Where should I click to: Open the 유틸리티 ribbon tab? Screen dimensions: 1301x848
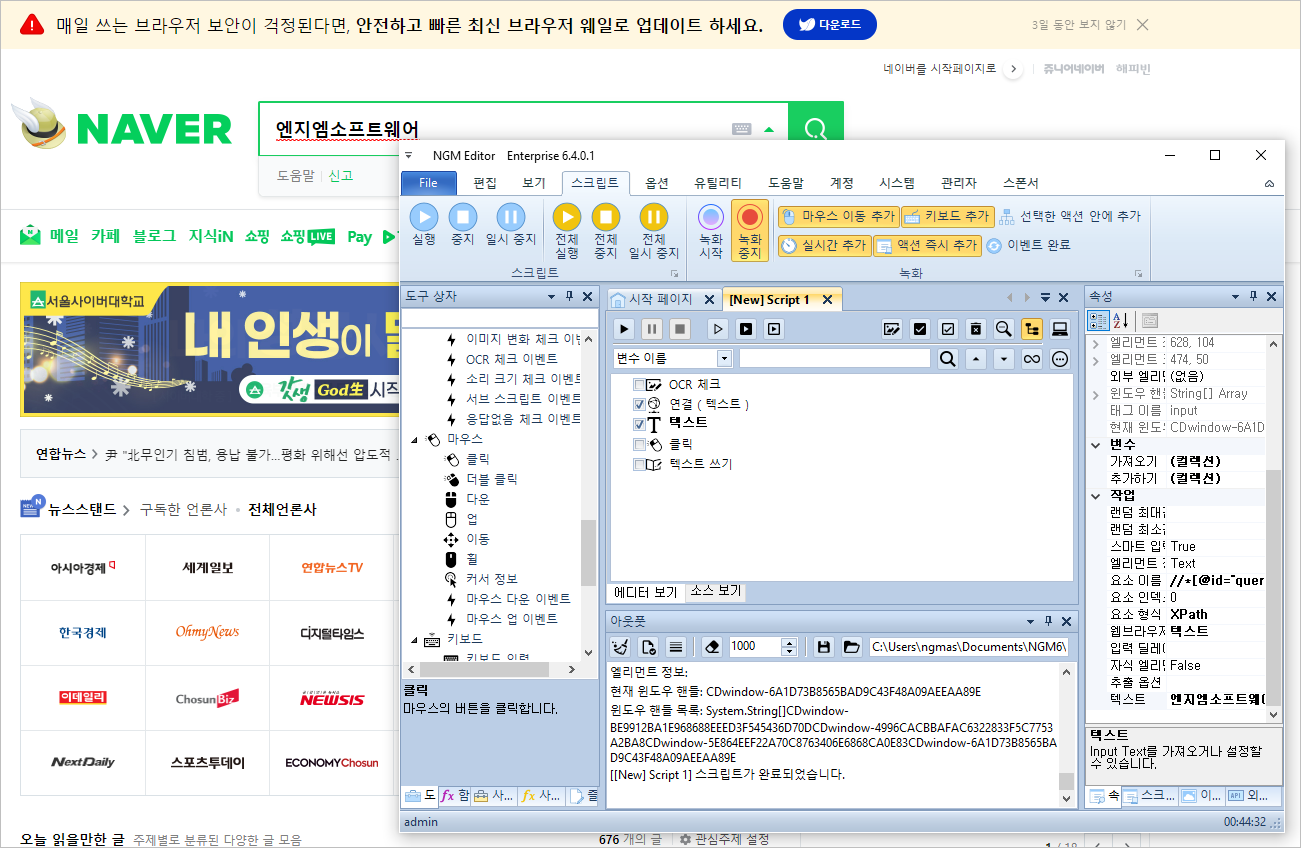coord(718,183)
